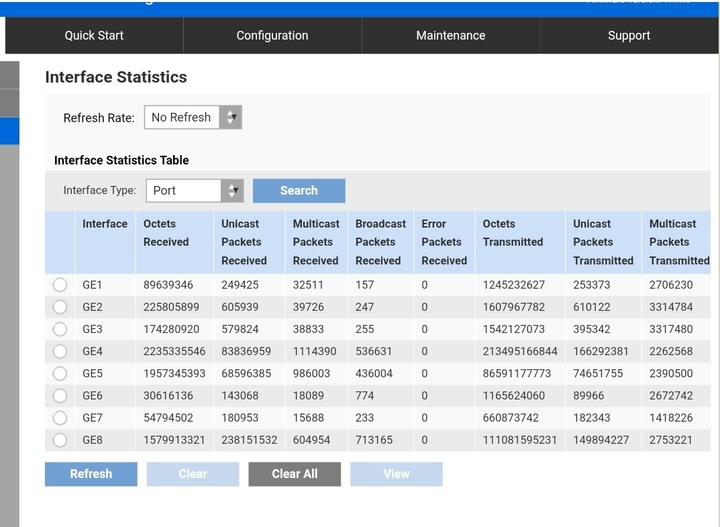Click the Clear All button

coord(295,474)
